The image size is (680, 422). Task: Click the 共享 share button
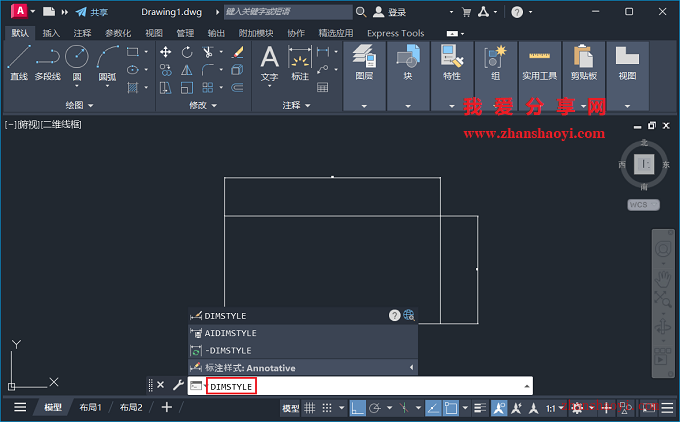coord(92,12)
